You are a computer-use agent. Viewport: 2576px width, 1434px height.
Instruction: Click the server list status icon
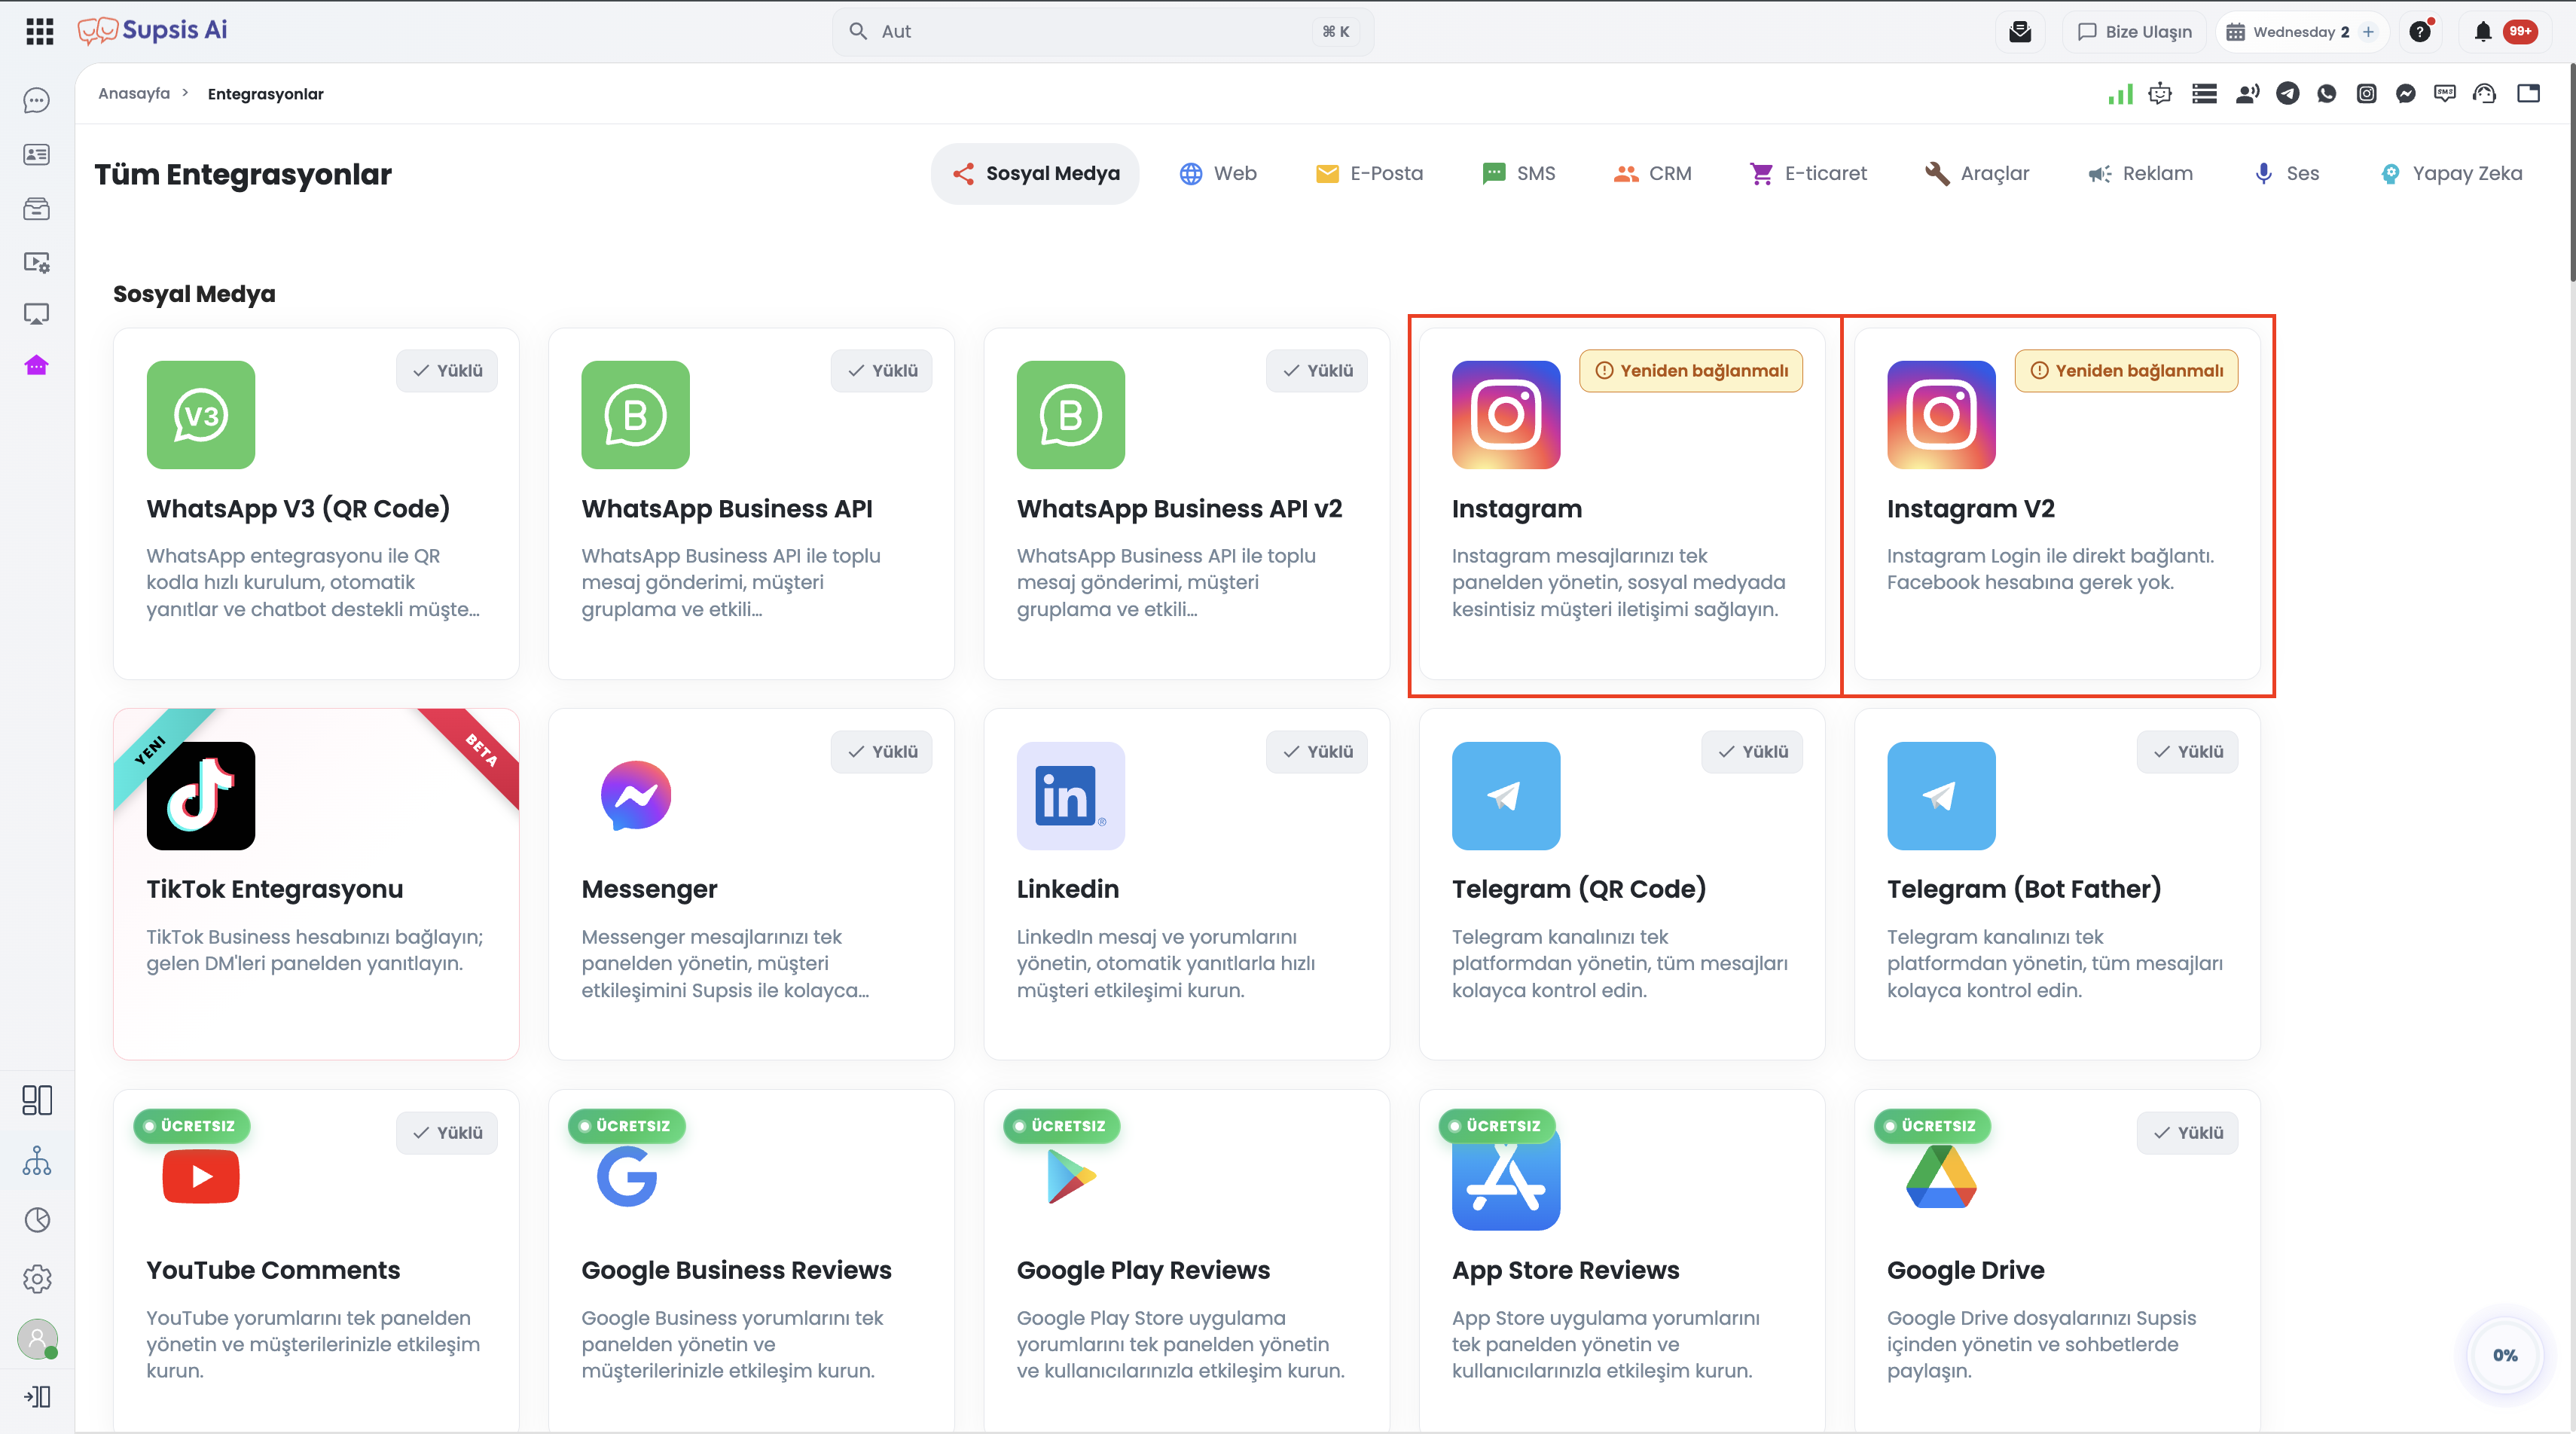2204,93
